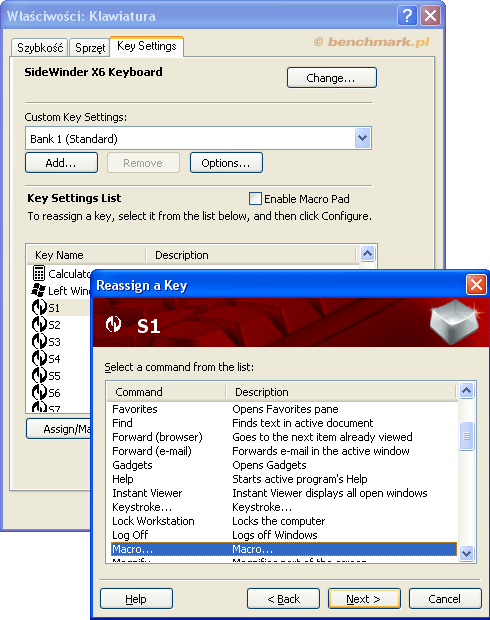
Task: Select the S6 macro key icon
Action: pos(39,393)
